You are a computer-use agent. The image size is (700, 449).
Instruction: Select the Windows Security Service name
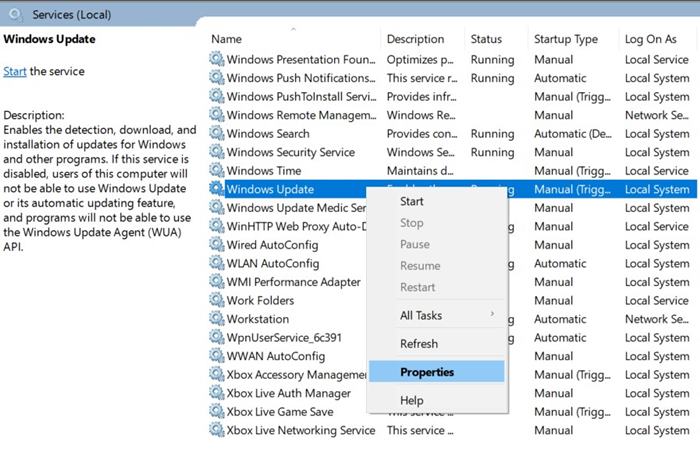point(291,152)
